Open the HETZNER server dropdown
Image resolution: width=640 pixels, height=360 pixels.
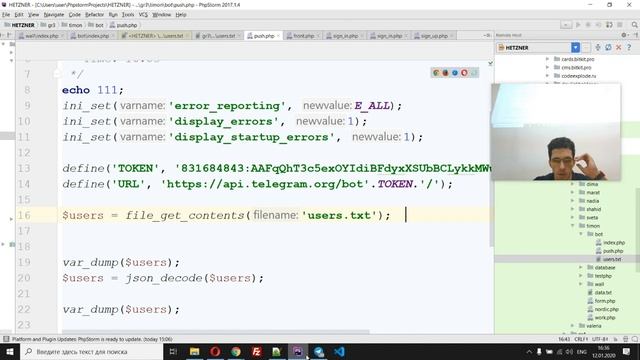coord(576,48)
